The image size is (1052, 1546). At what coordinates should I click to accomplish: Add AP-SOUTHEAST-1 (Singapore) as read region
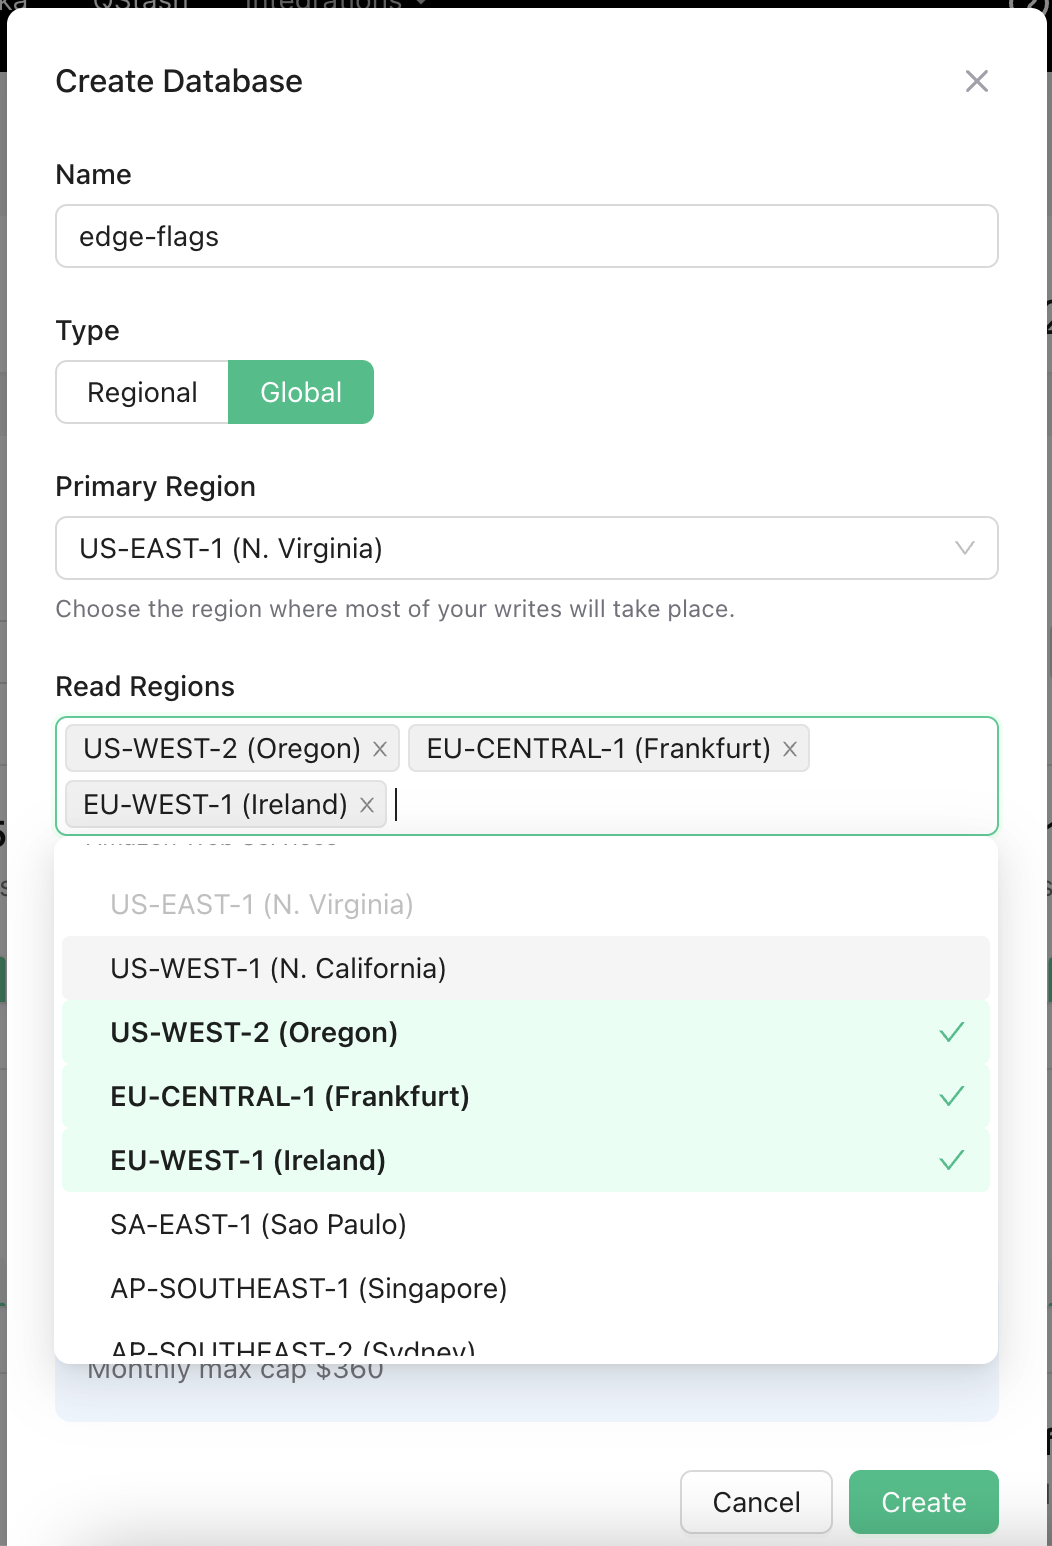[x=308, y=1288]
